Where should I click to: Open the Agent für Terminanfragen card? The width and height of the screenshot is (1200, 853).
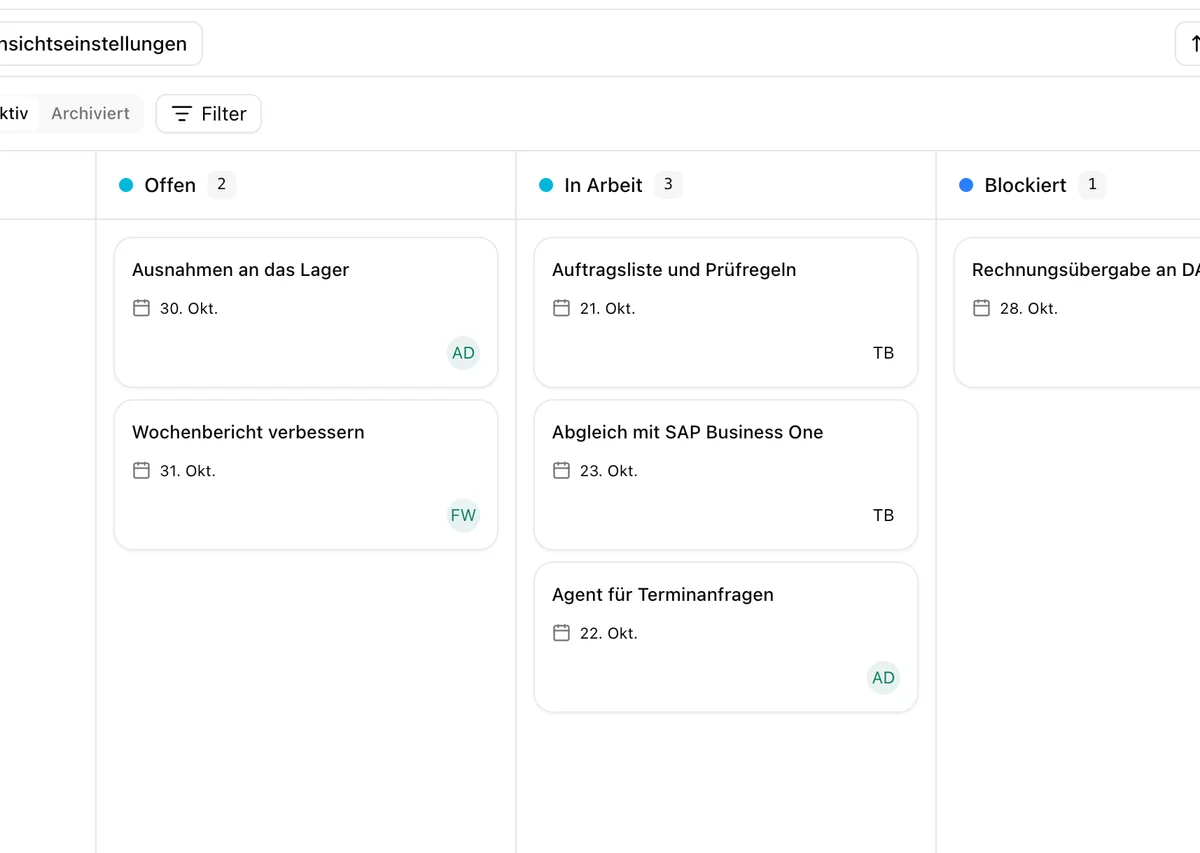726,637
